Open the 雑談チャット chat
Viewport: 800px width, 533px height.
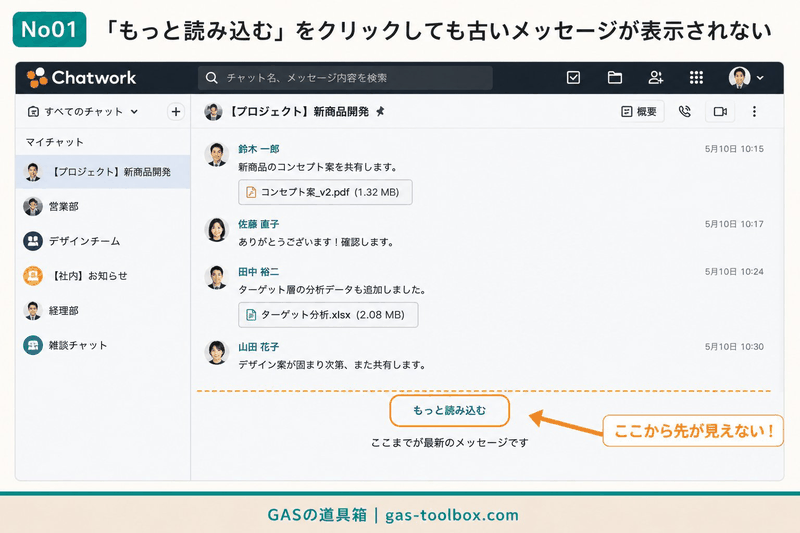(103, 345)
